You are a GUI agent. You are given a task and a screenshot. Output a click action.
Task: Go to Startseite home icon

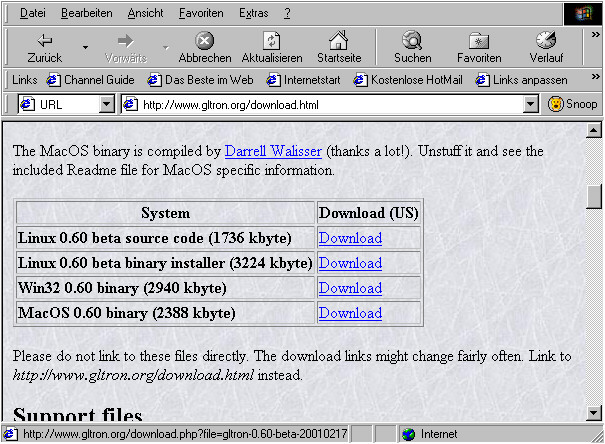(x=339, y=41)
